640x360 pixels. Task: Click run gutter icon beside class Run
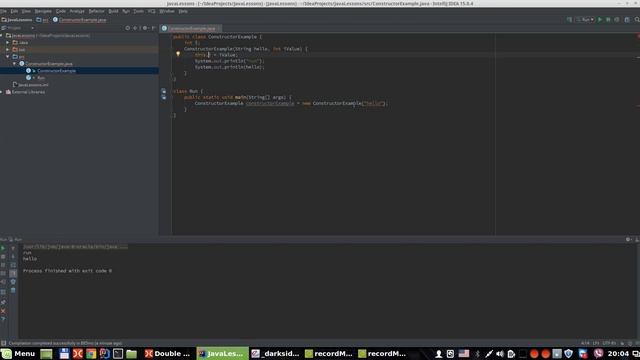(164, 91)
